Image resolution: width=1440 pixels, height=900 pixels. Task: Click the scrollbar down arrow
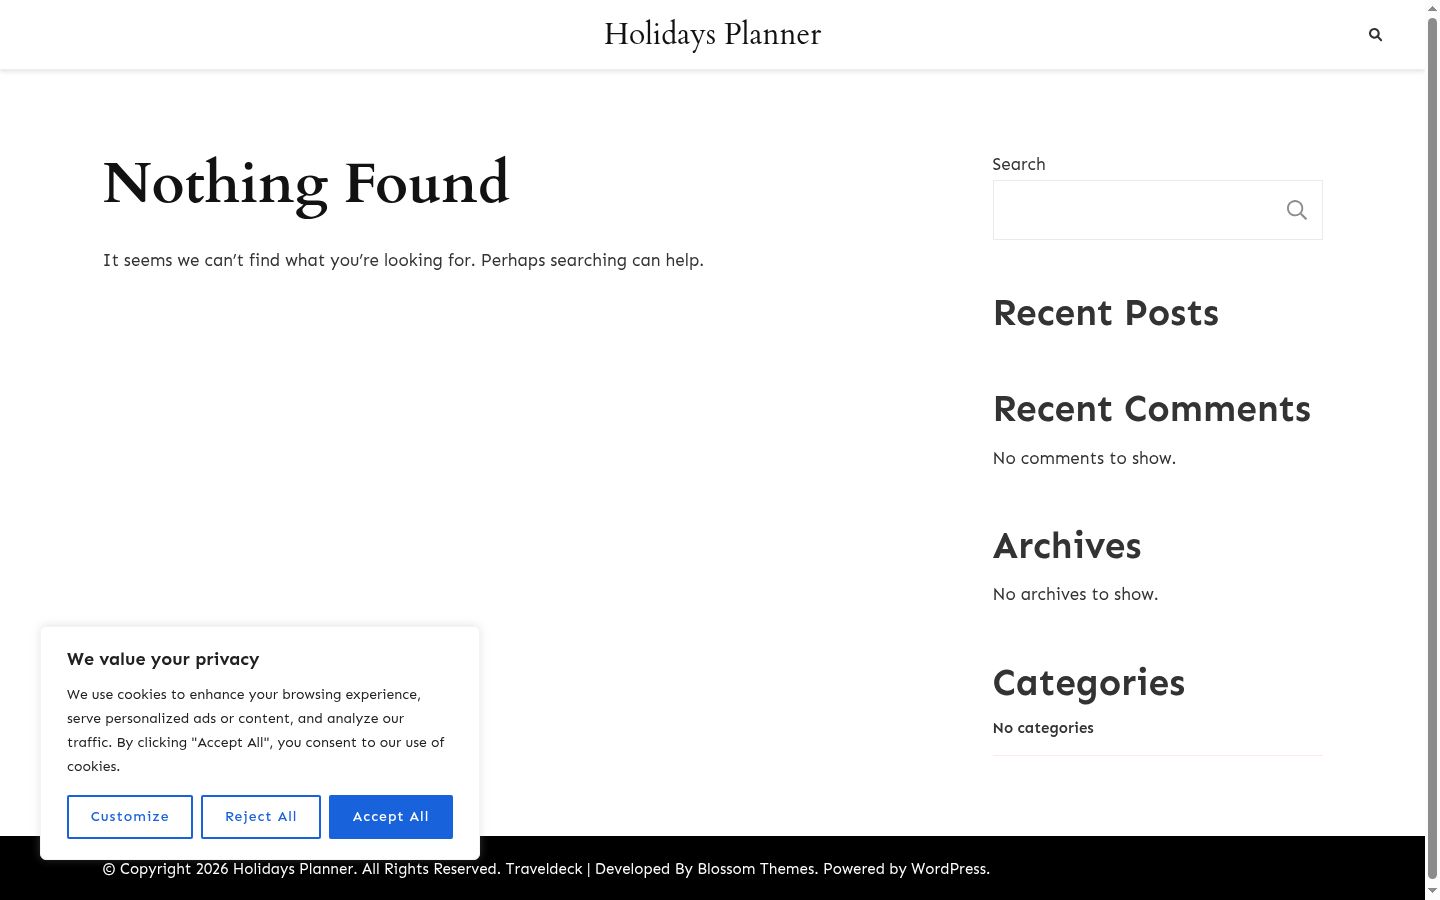click(x=1432, y=891)
